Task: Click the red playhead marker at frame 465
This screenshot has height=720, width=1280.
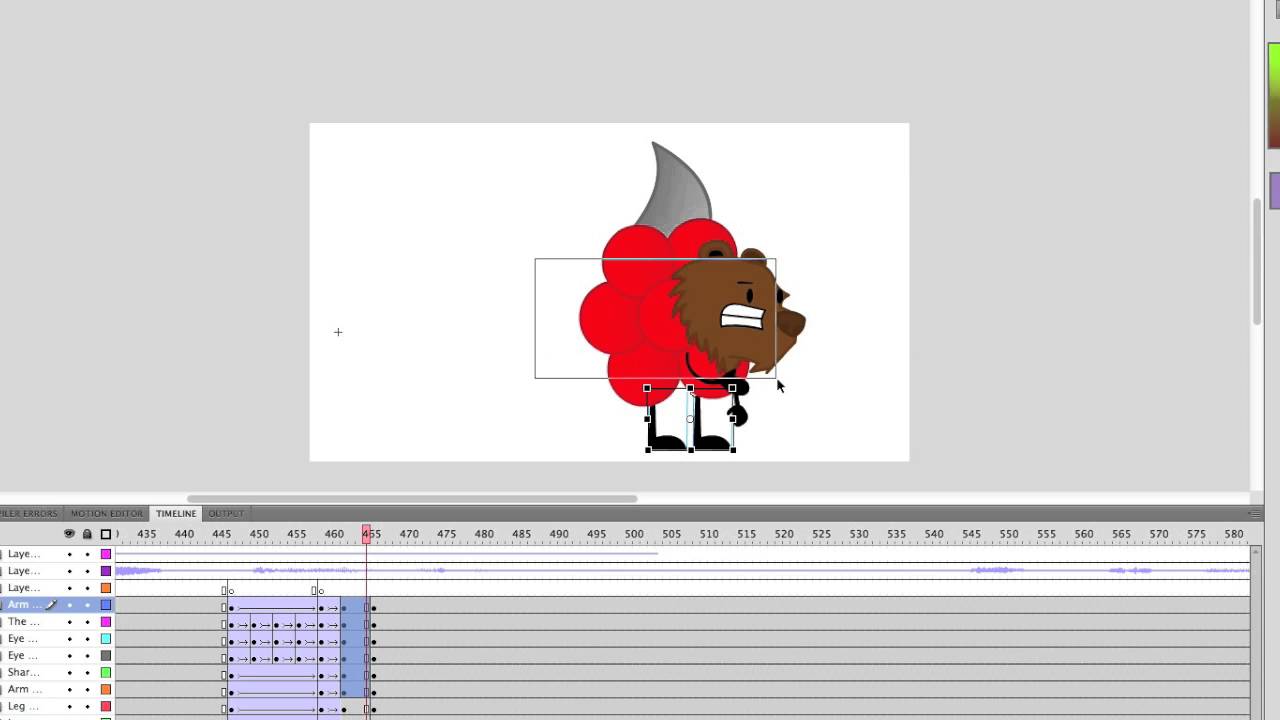Action: (x=366, y=534)
